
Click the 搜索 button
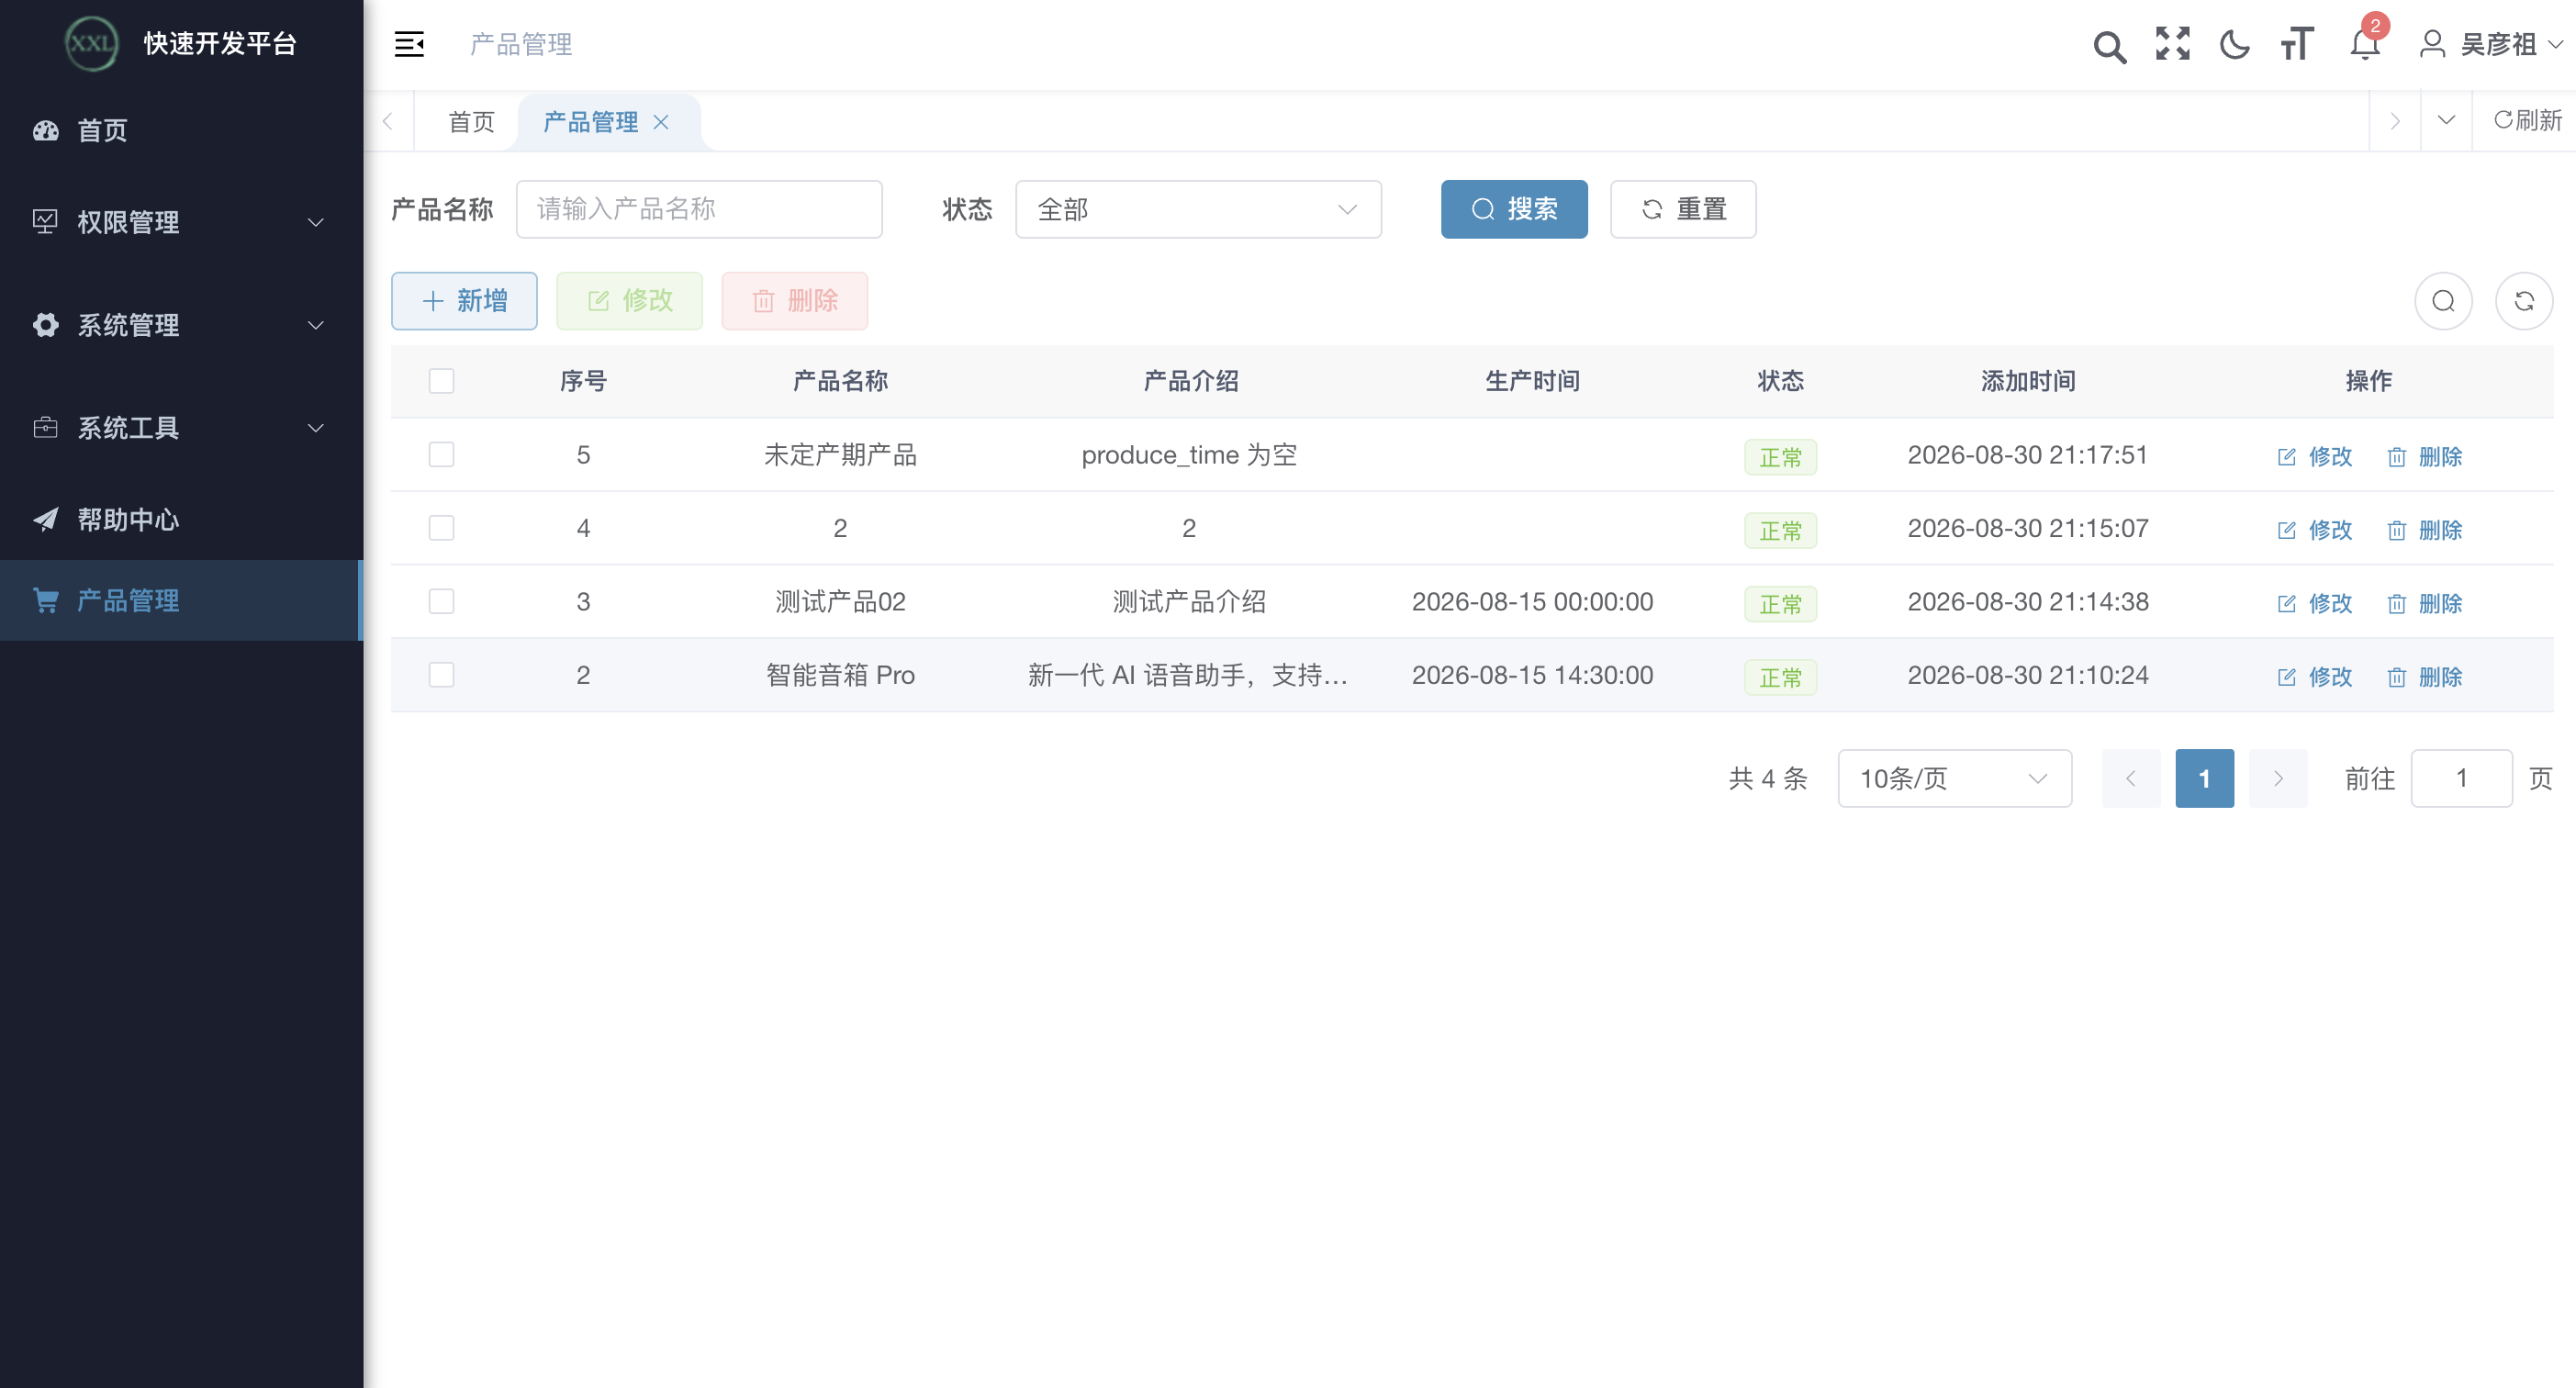[1514, 209]
